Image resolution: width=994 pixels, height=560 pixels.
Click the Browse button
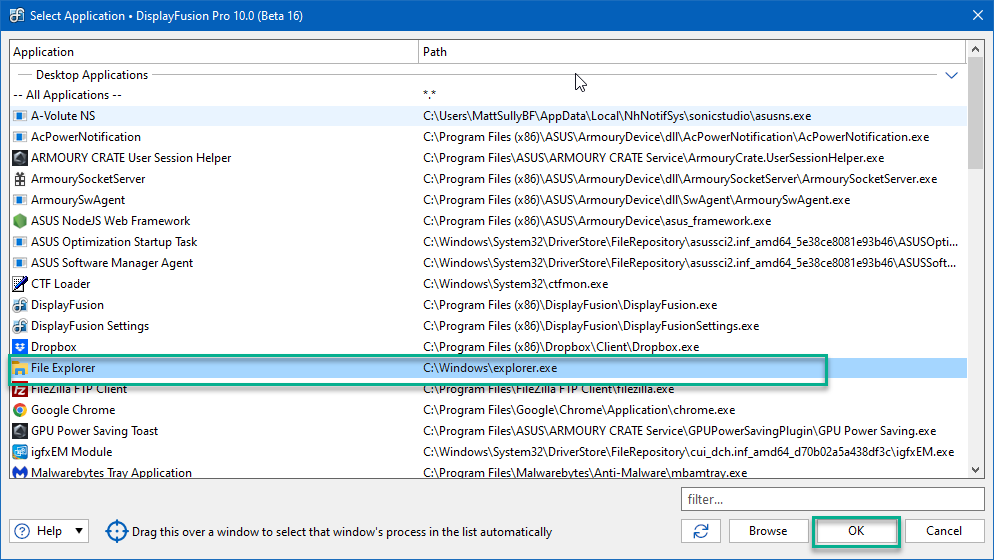(x=768, y=531)
